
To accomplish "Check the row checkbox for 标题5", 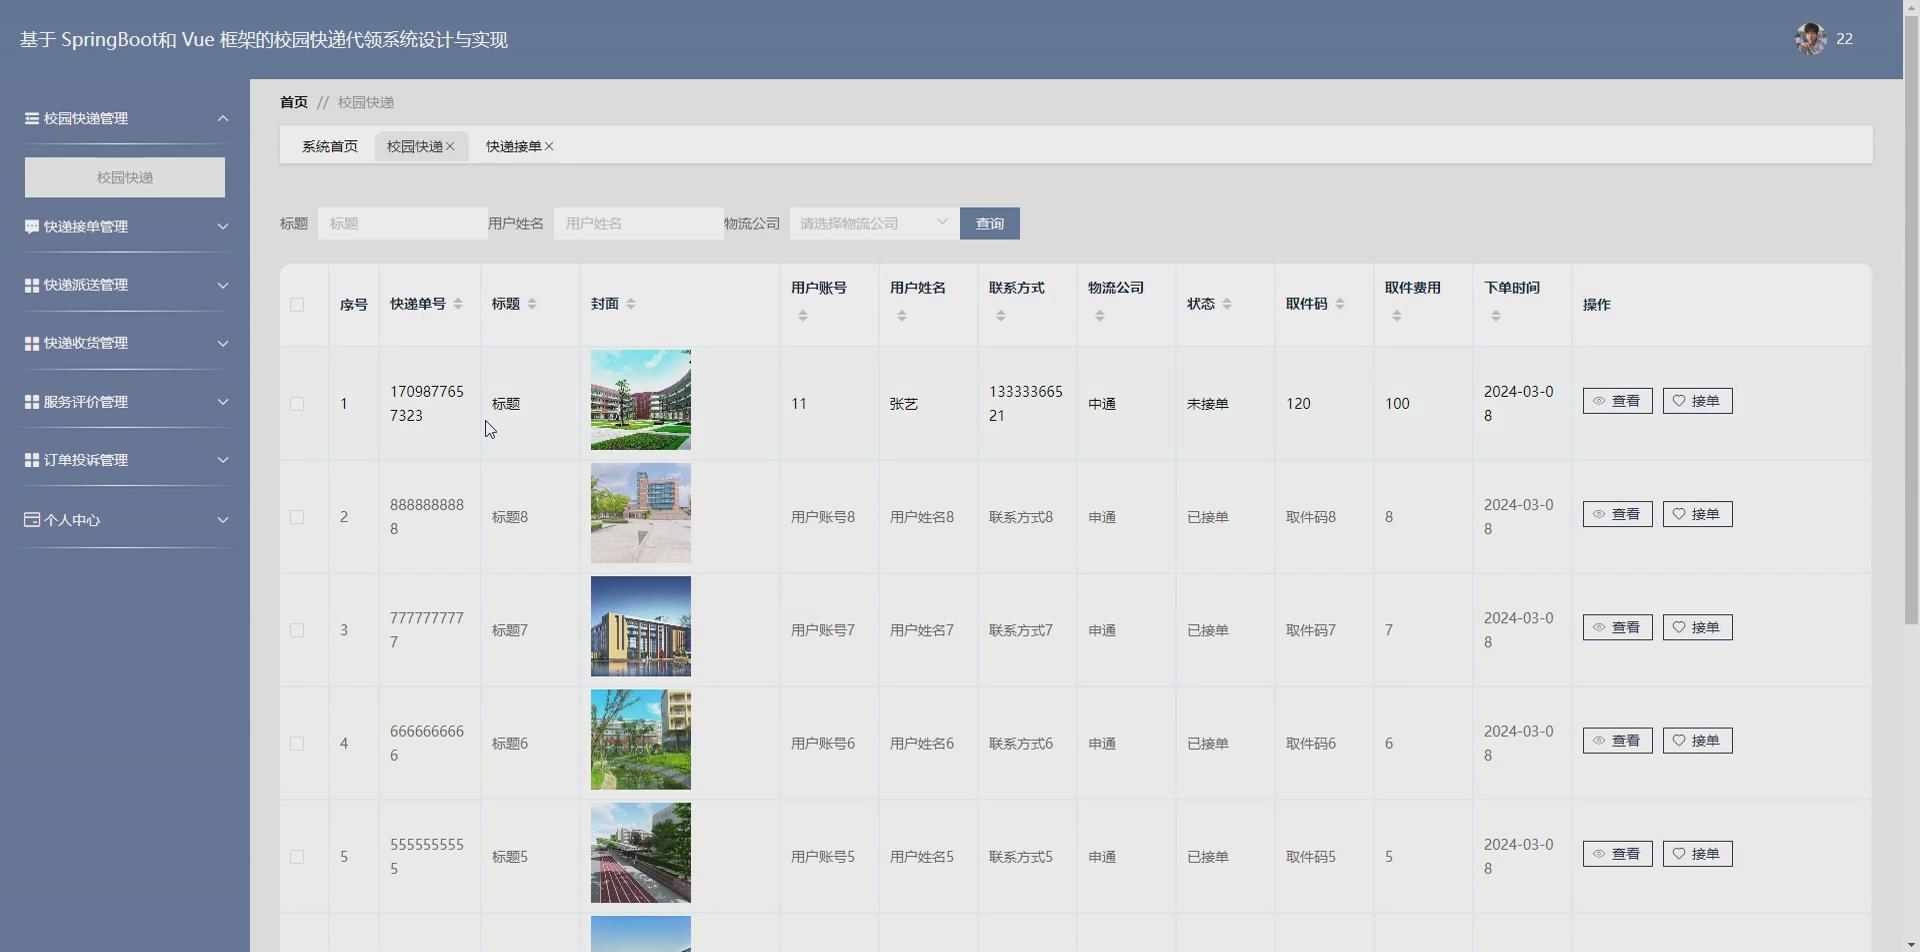I will coord(297,857).
